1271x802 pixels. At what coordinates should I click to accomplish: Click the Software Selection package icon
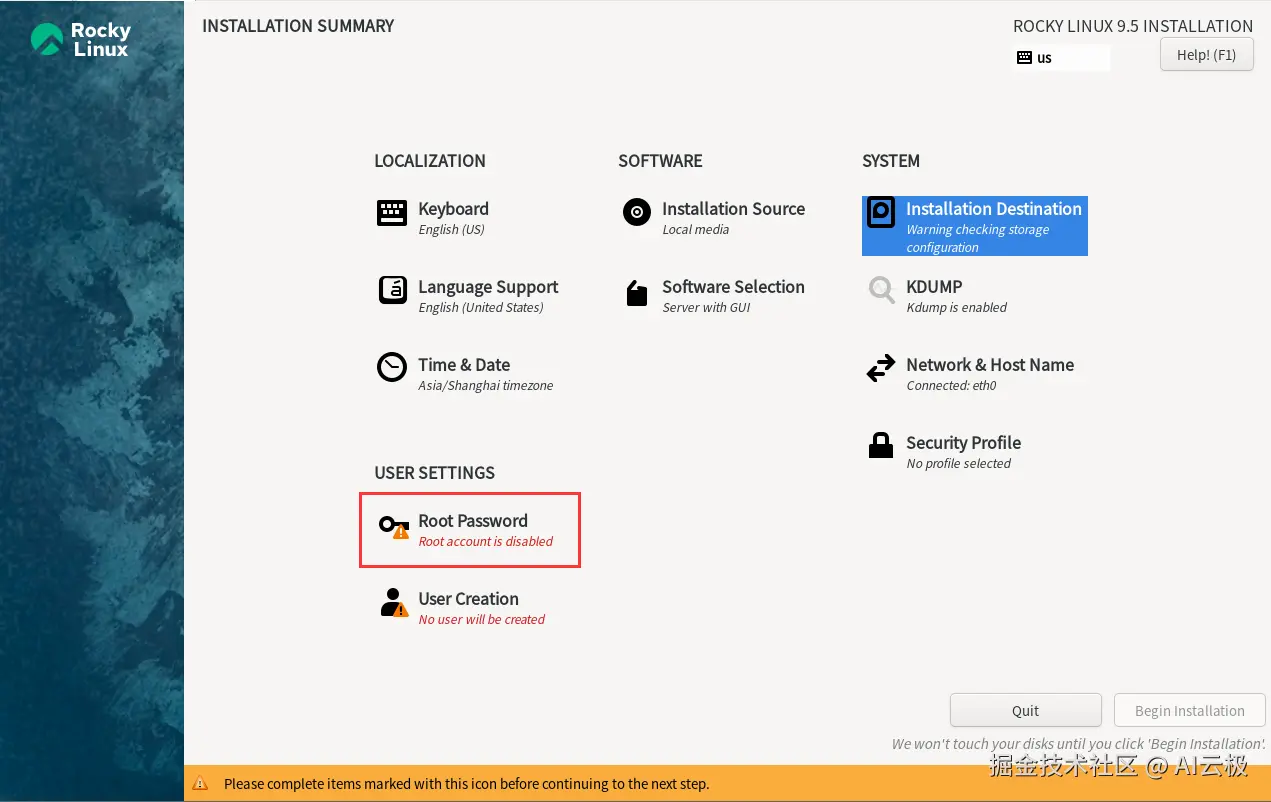point(637,293)
